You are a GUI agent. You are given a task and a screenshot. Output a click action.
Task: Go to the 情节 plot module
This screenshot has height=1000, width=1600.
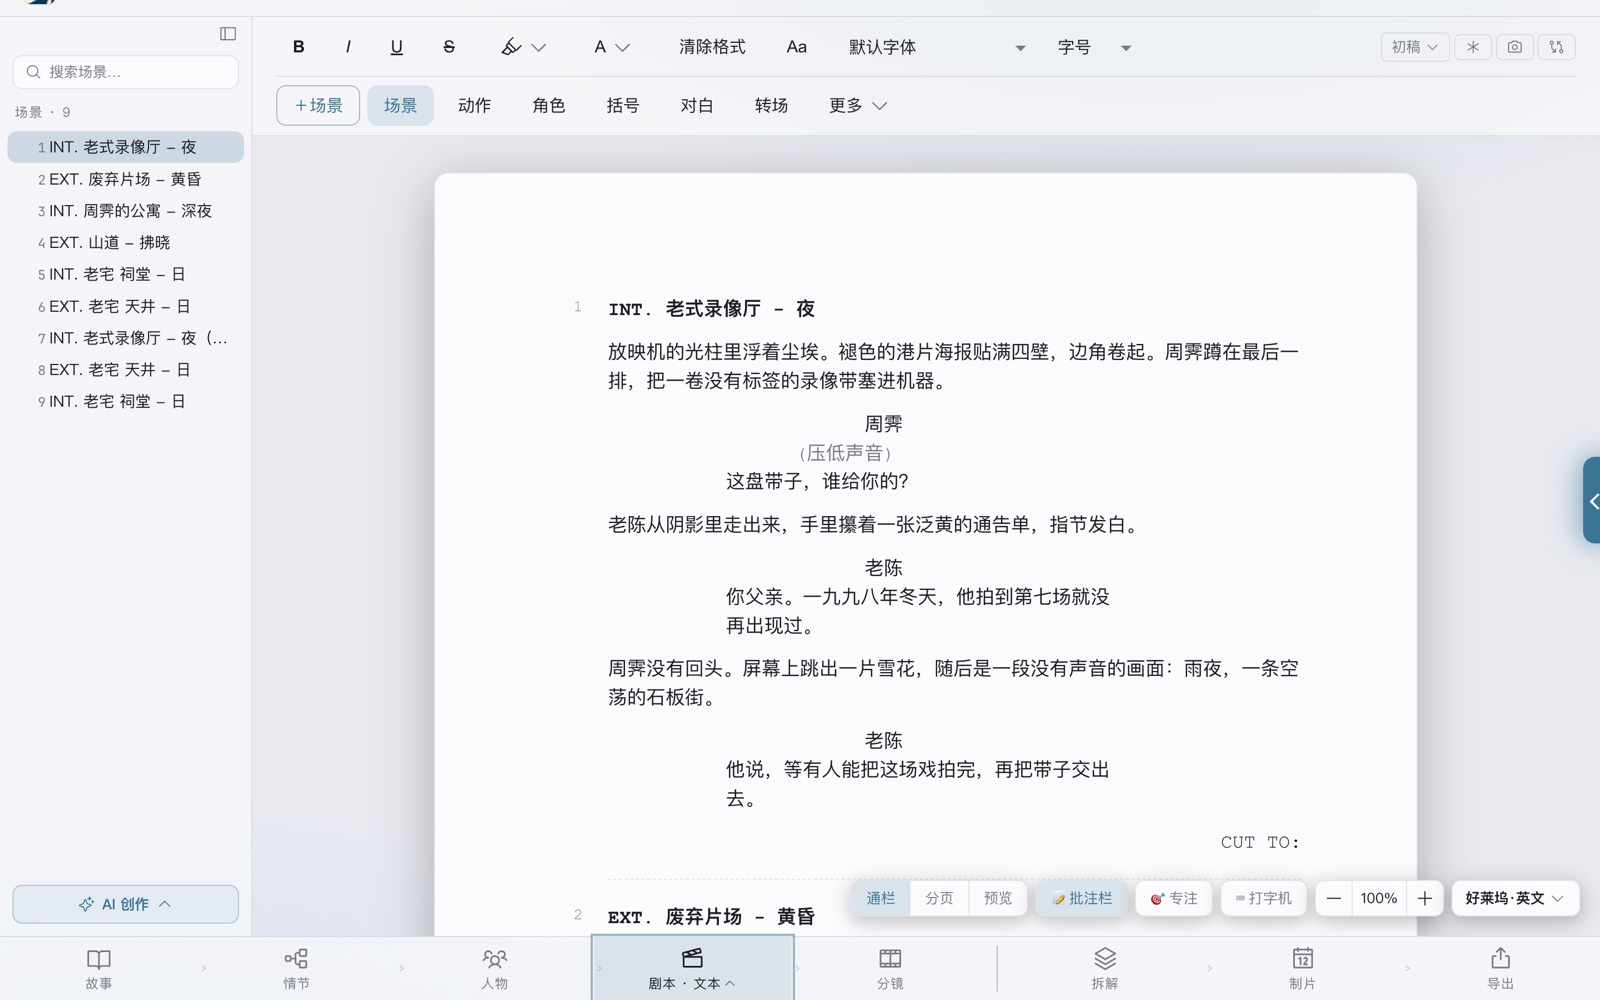(296, 969)
